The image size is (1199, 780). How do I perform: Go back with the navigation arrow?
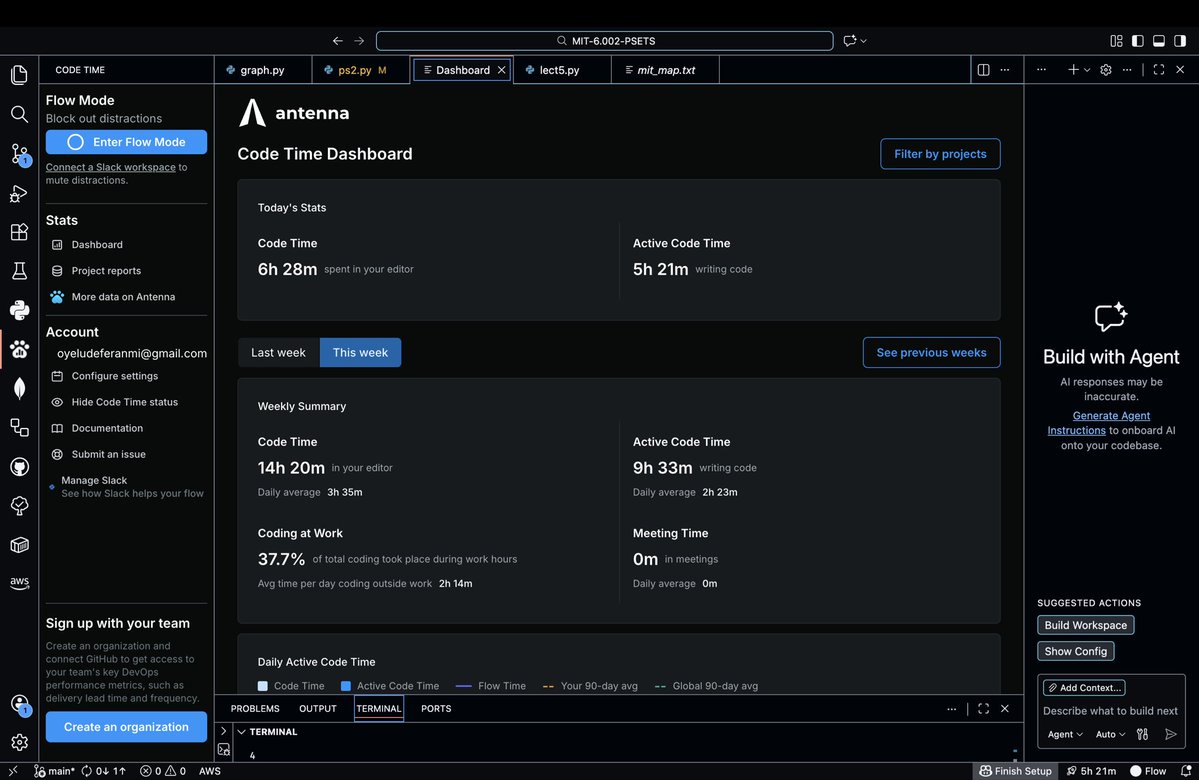[x=337, y=41]
